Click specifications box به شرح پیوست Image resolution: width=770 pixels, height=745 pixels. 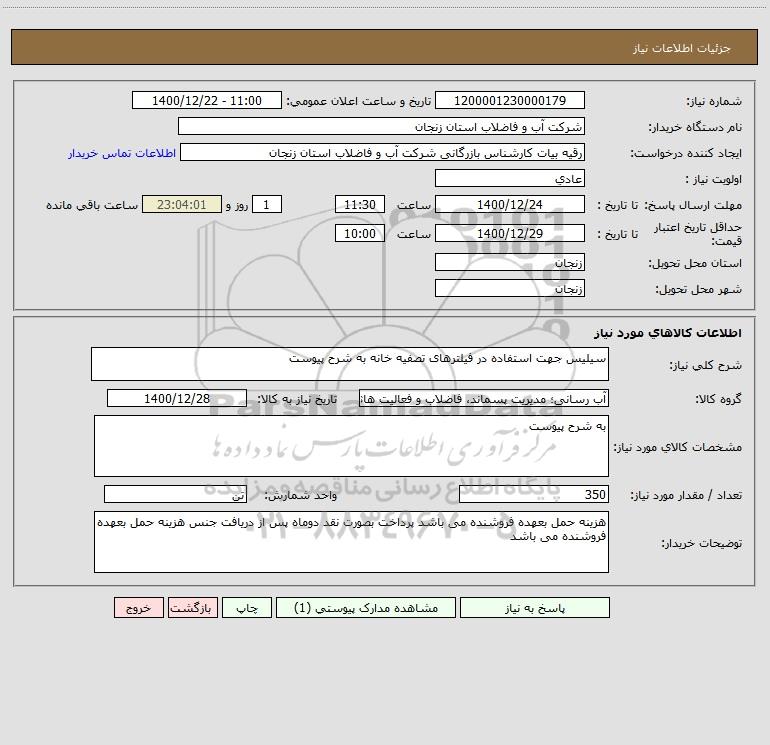coord(351,446)
